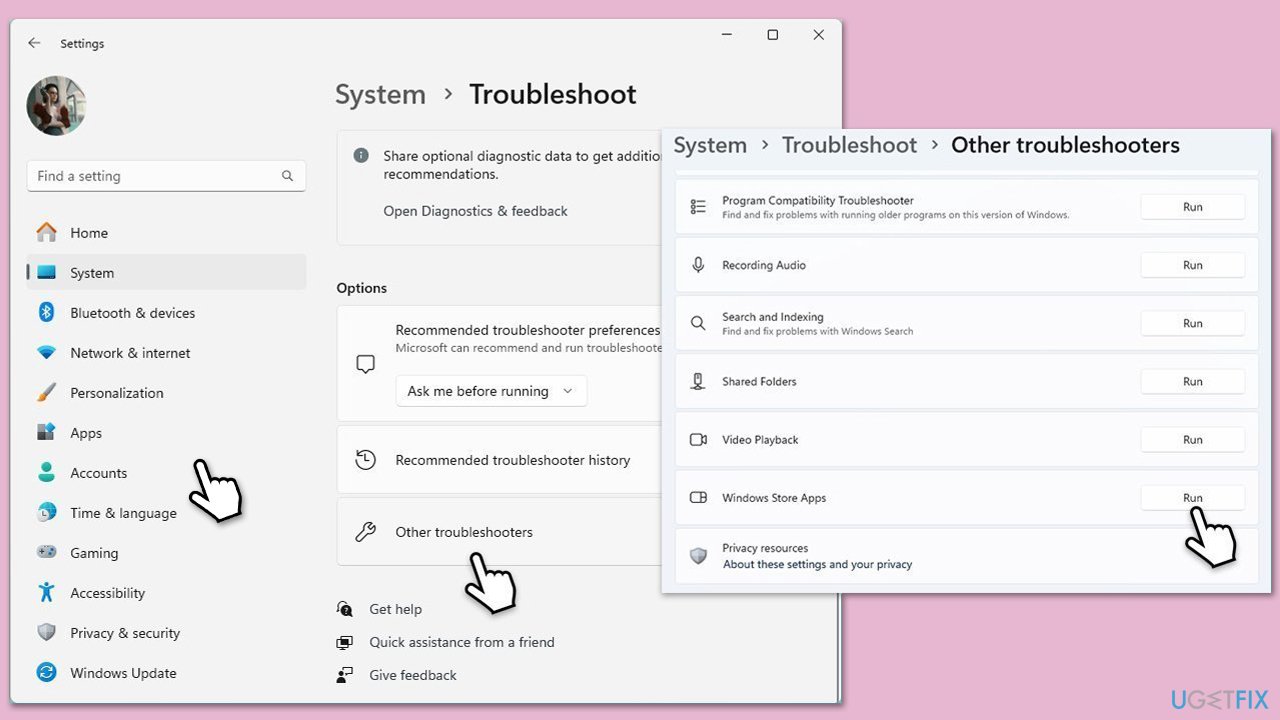The image size is (1280, 720).
Task: Click the Personalization paintbrush icon
Action: pyautogui.click(x=46, y=392)
